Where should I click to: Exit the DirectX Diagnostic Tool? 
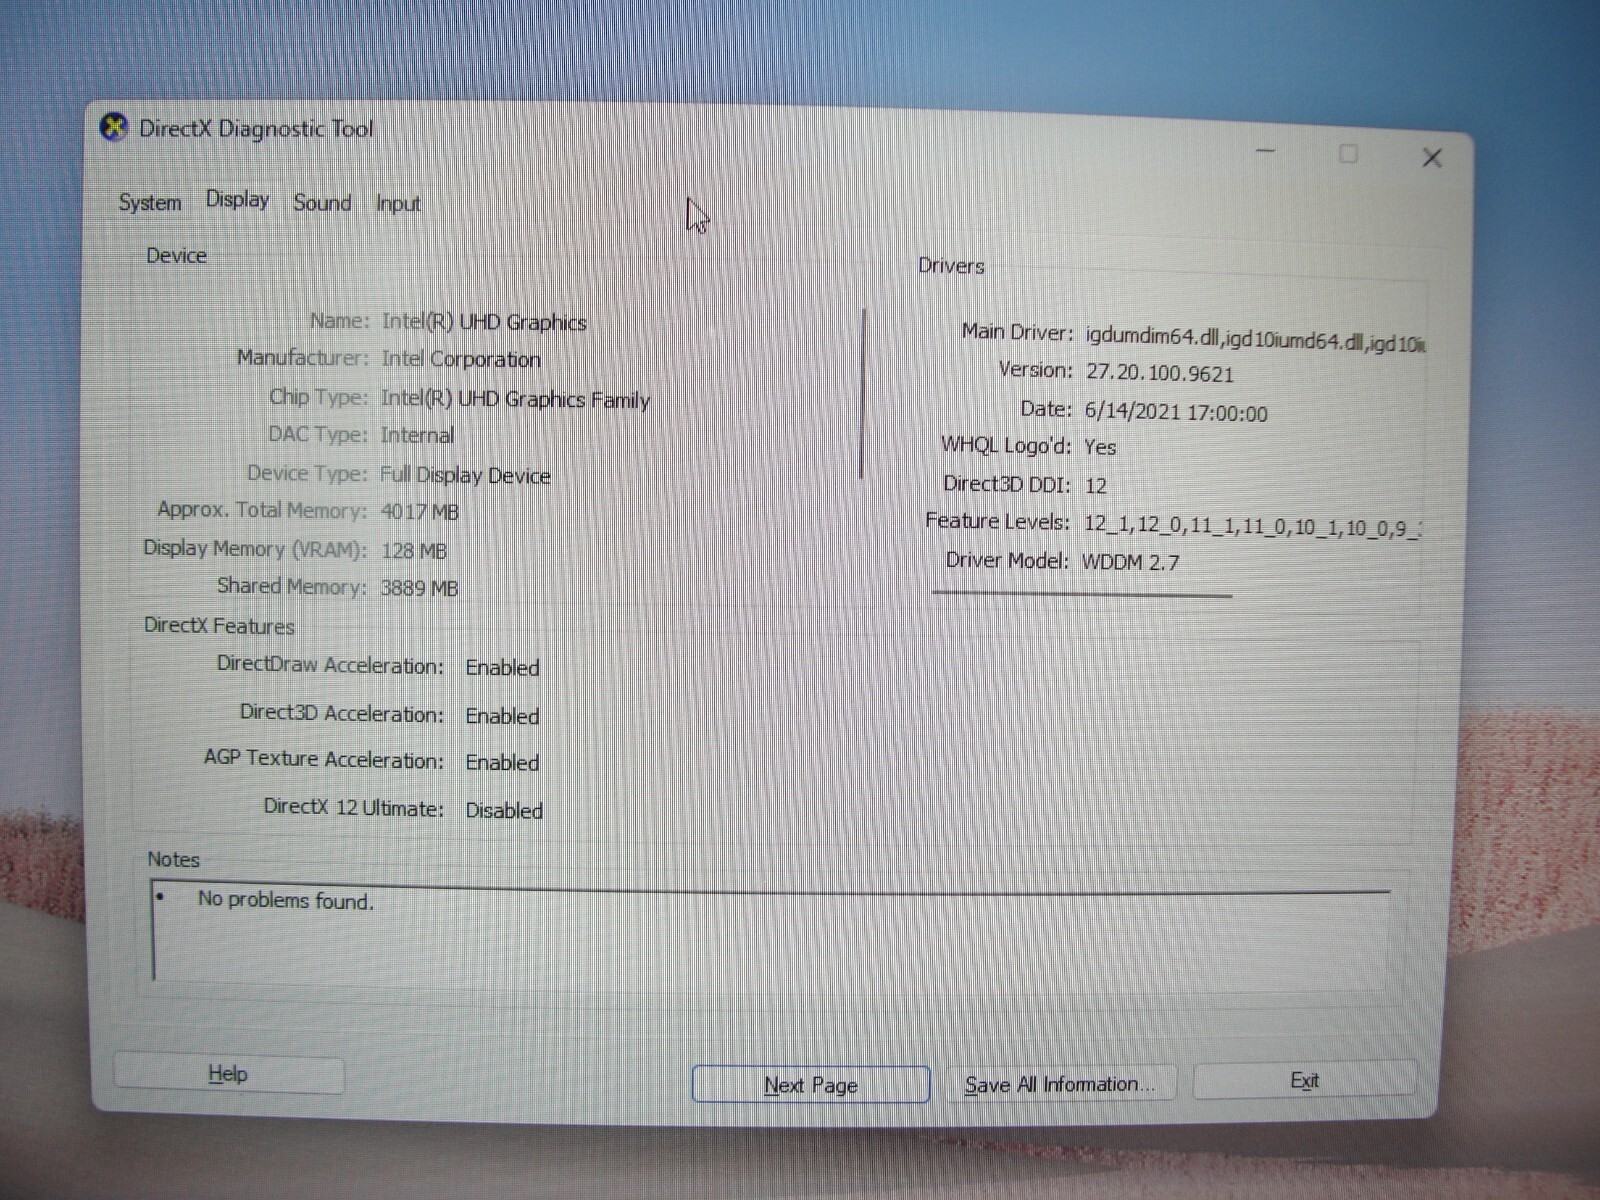1305,1081
